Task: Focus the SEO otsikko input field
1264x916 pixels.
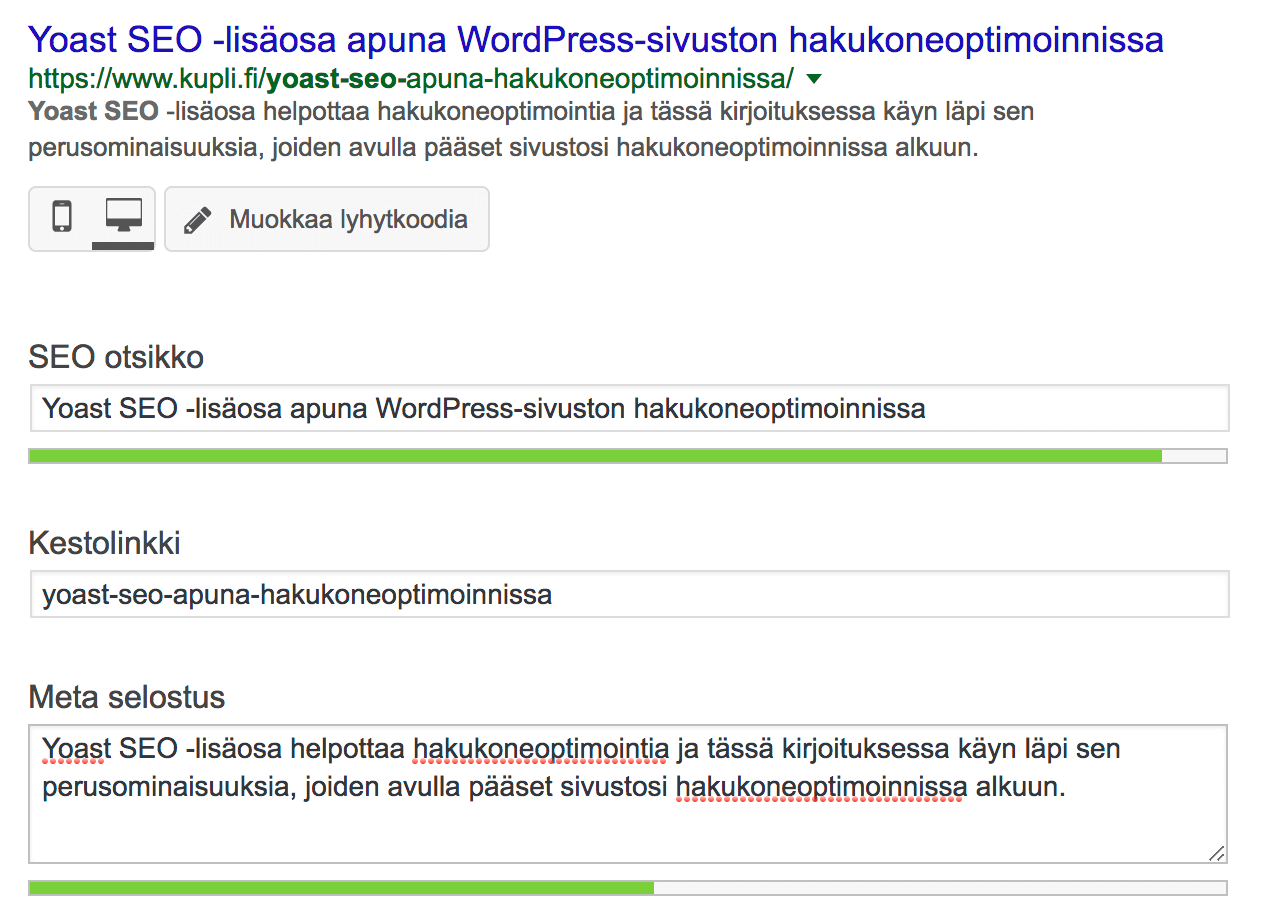Action: (x=629, y=408)
